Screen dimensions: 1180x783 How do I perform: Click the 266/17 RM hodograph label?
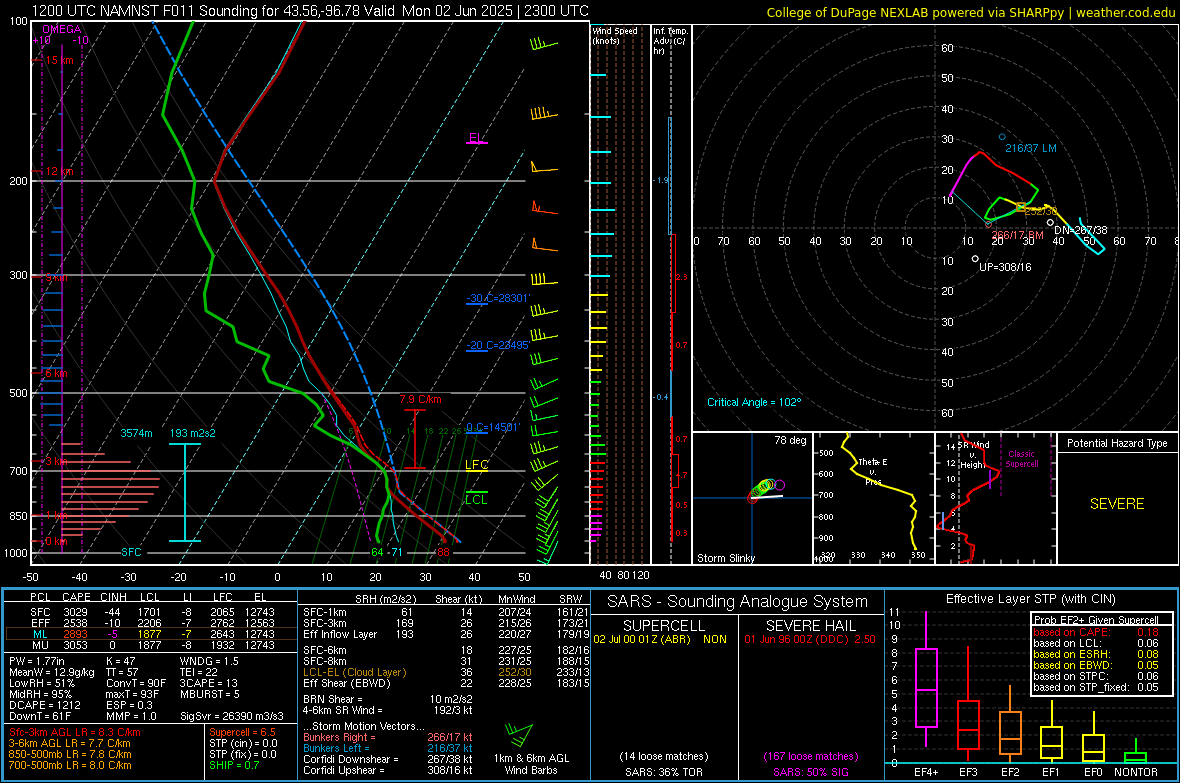1017,236
